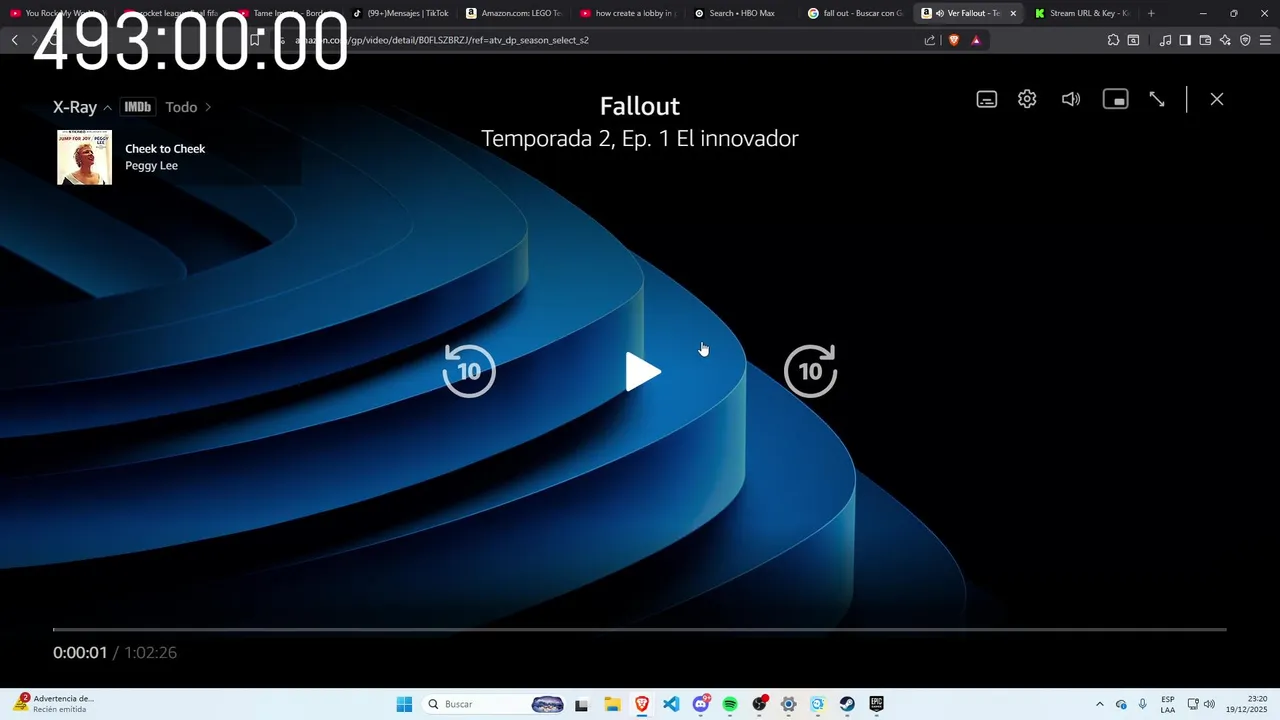1280x720 pixels.
Task: Open Task View on the taskbar
Action: [581, 704]
